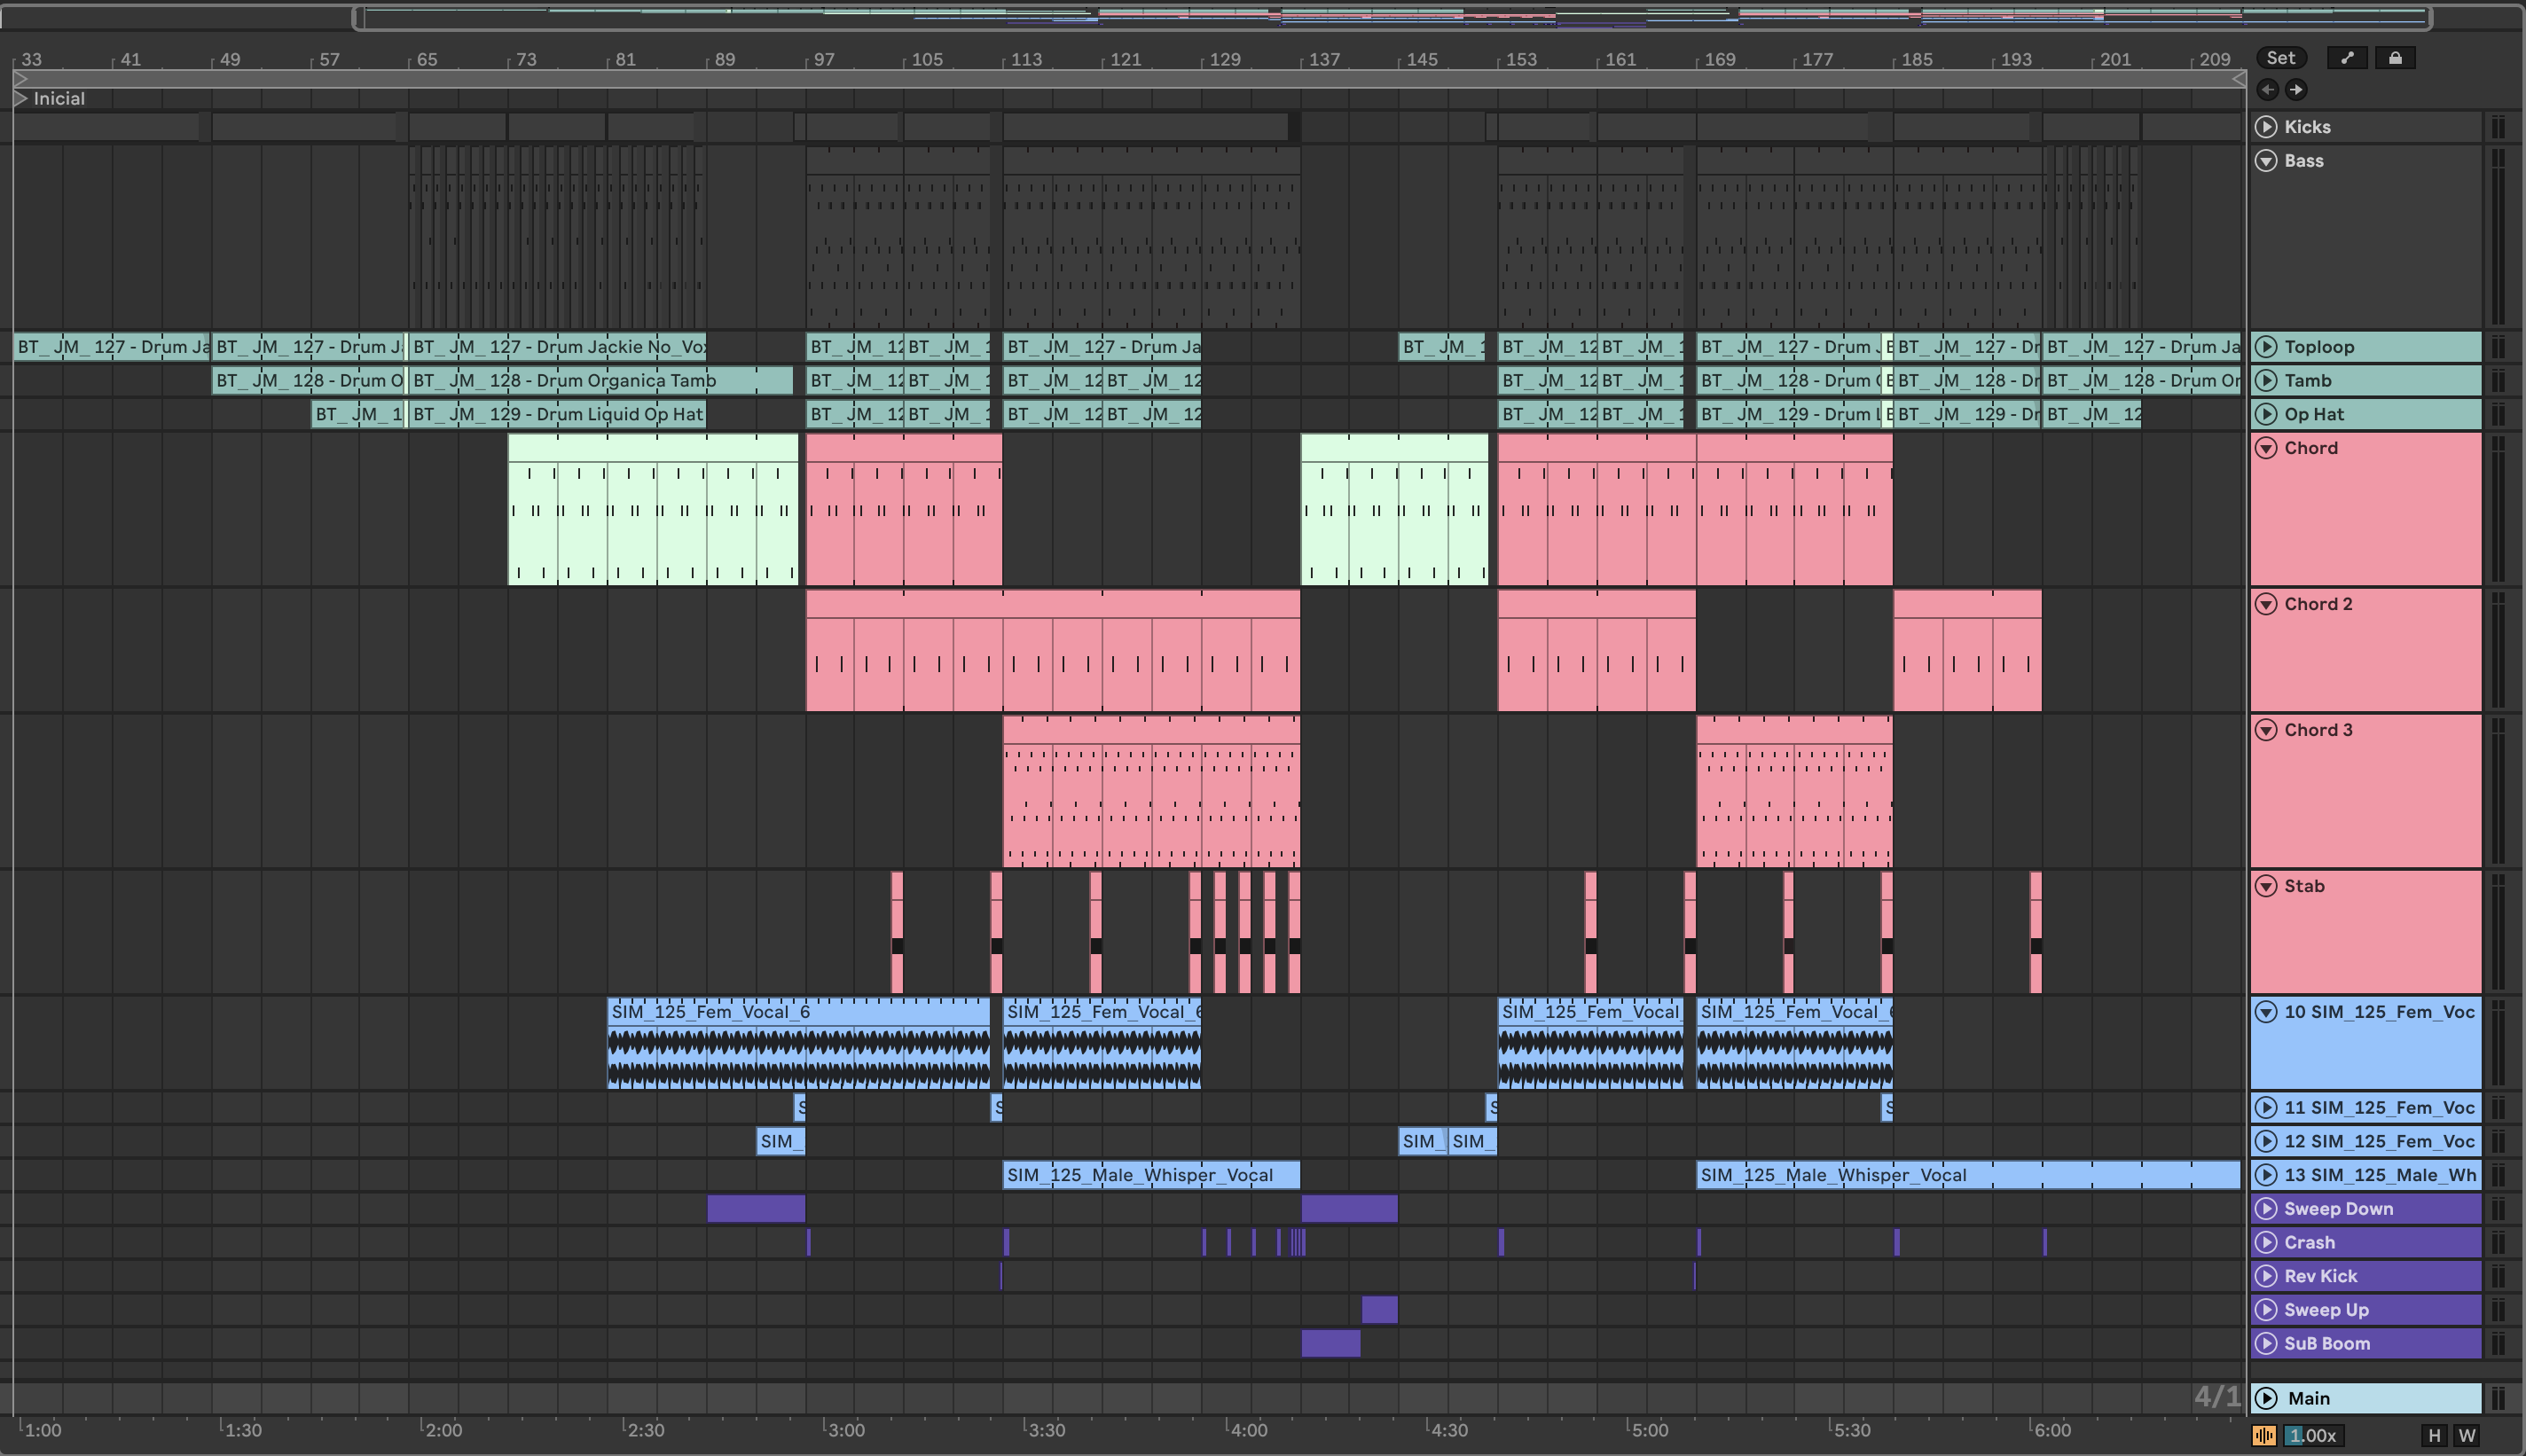Expand the Kicks track
This screenshot has width=2526, height=1456.
point(2266,127)
